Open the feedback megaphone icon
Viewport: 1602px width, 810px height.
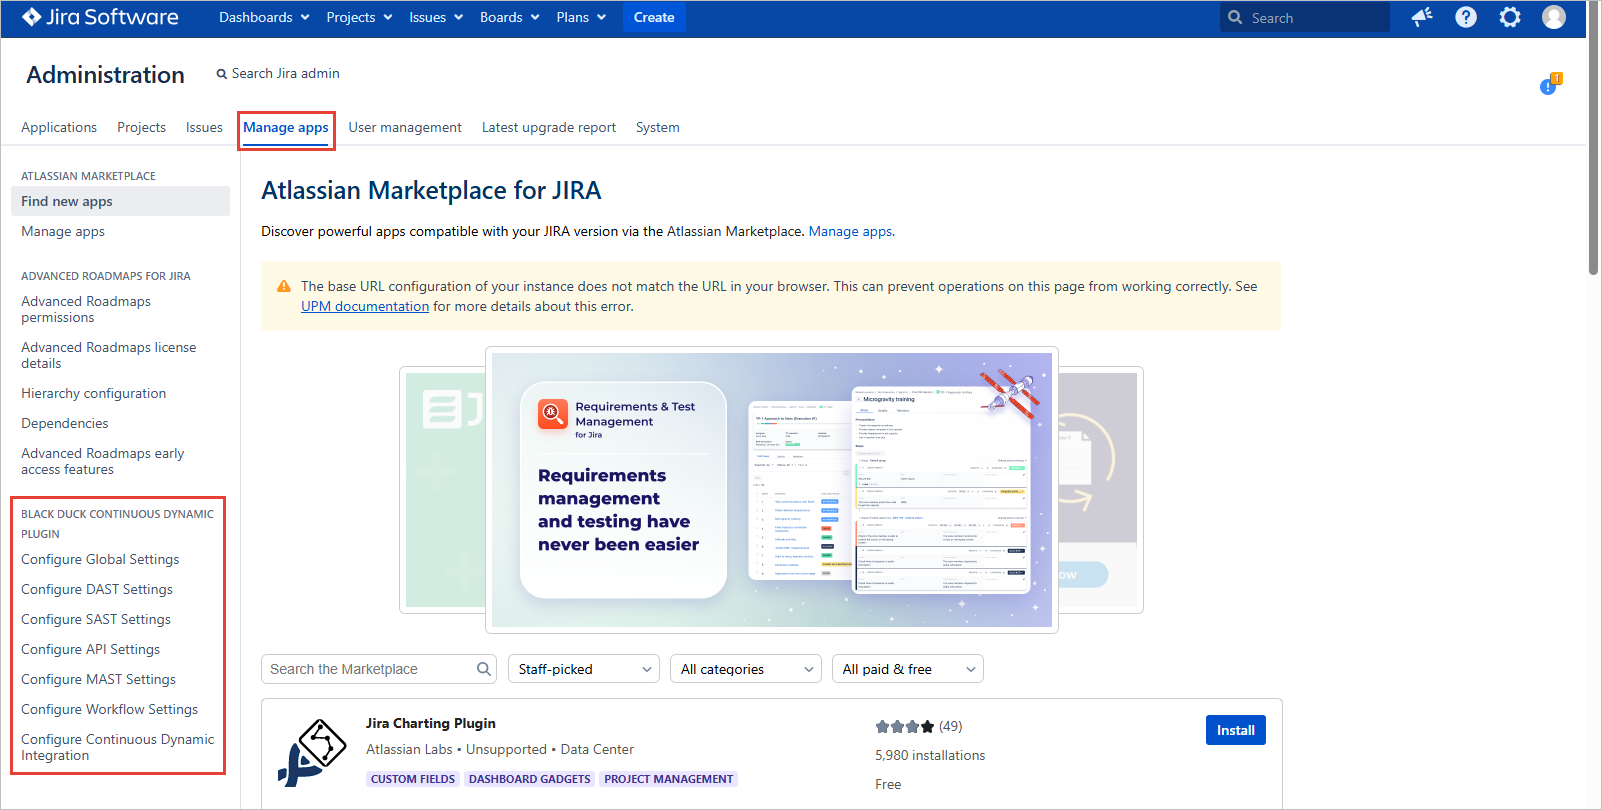pos(1422,17)
